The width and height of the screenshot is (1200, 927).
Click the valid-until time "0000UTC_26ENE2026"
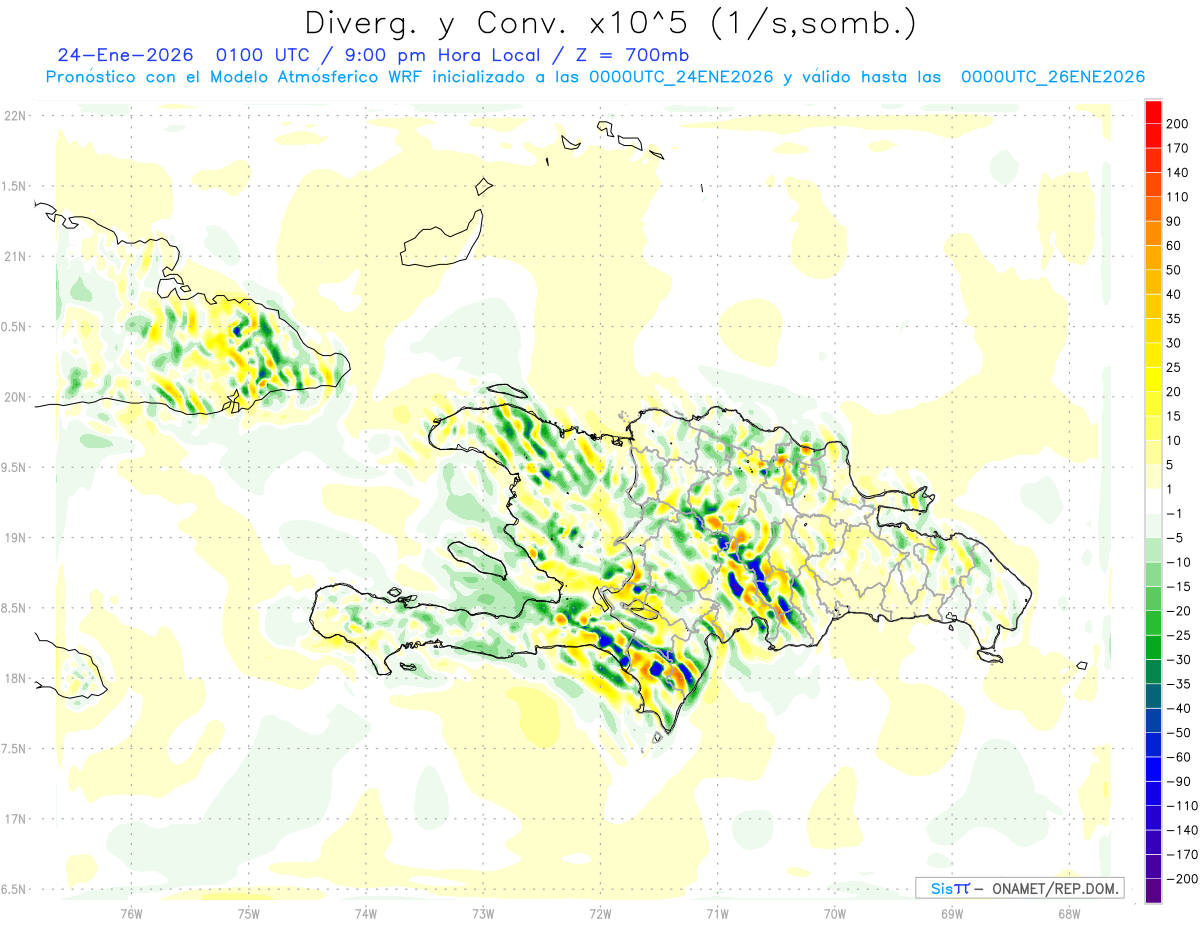pos(1053,77)
